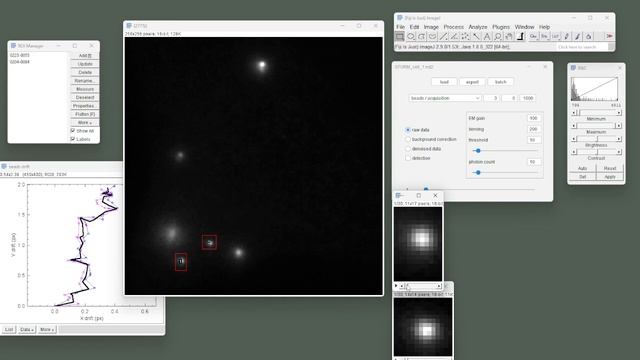This screenshot has width=640, height=360.
Task: Select the Oval selection tool
Action: 411,37
